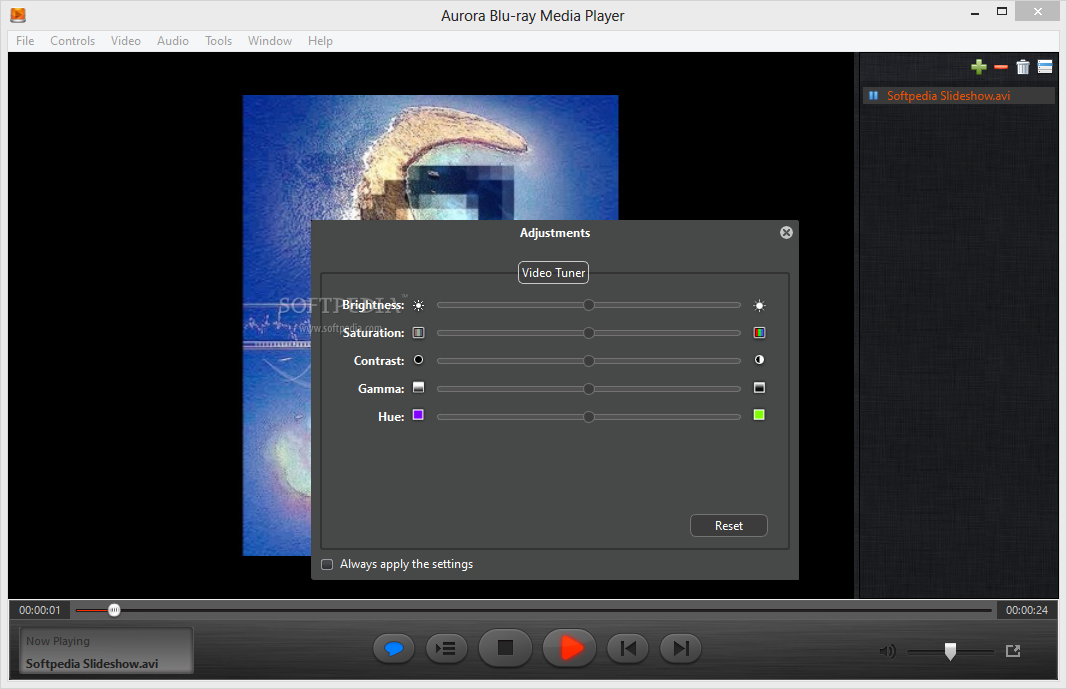The image size is (1067, 689).
Task: Click the colorful high saturation icon
Action: (759, 333)
